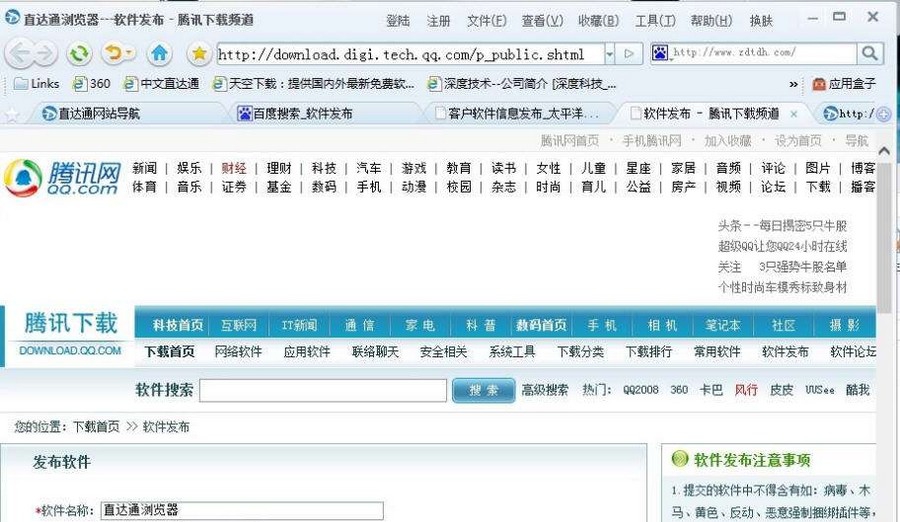Click hot keyword QQ2008

click(641, 390)
